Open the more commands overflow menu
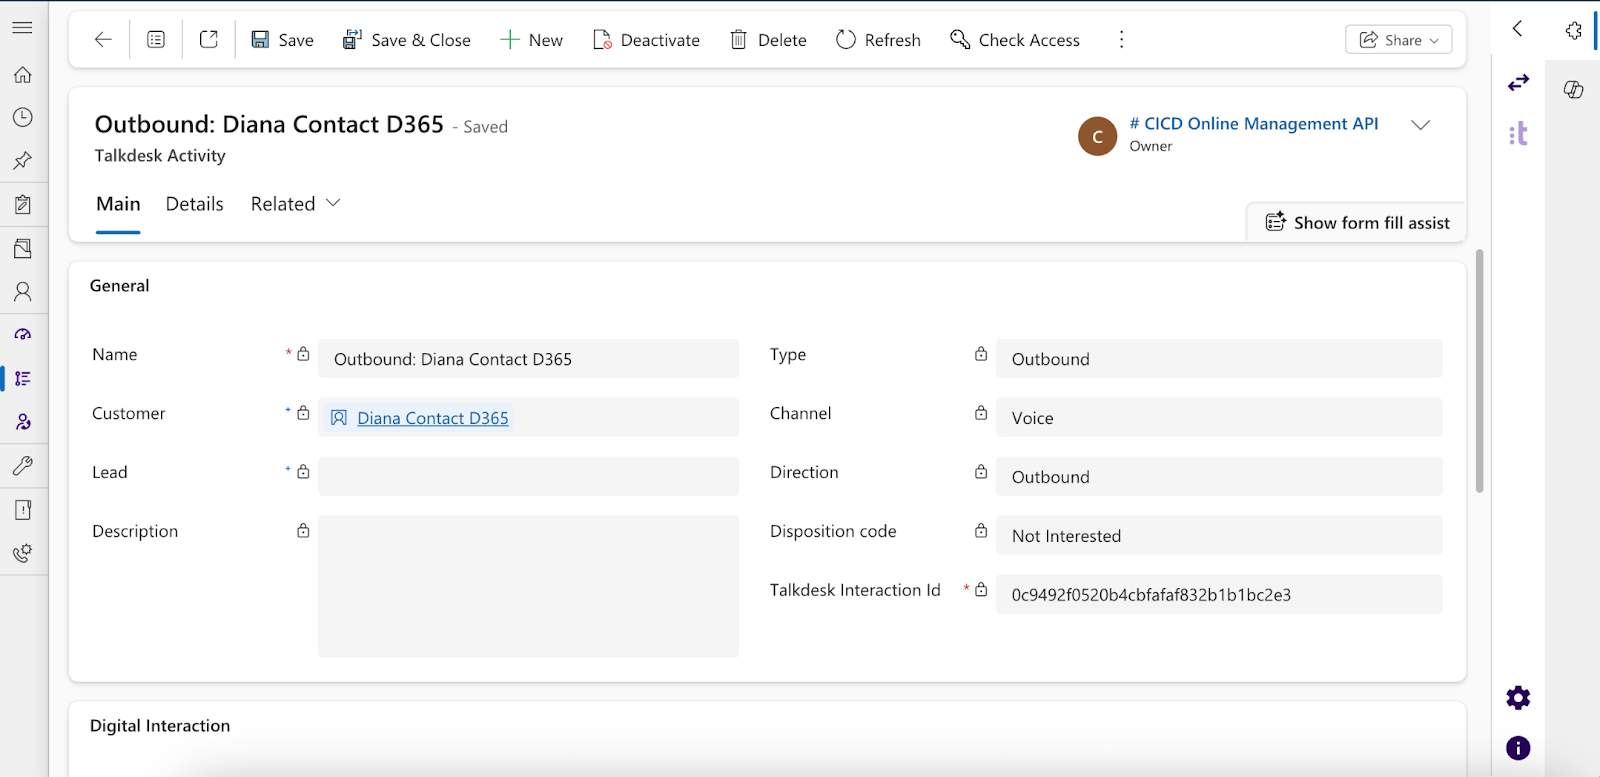 point(1121,40)
